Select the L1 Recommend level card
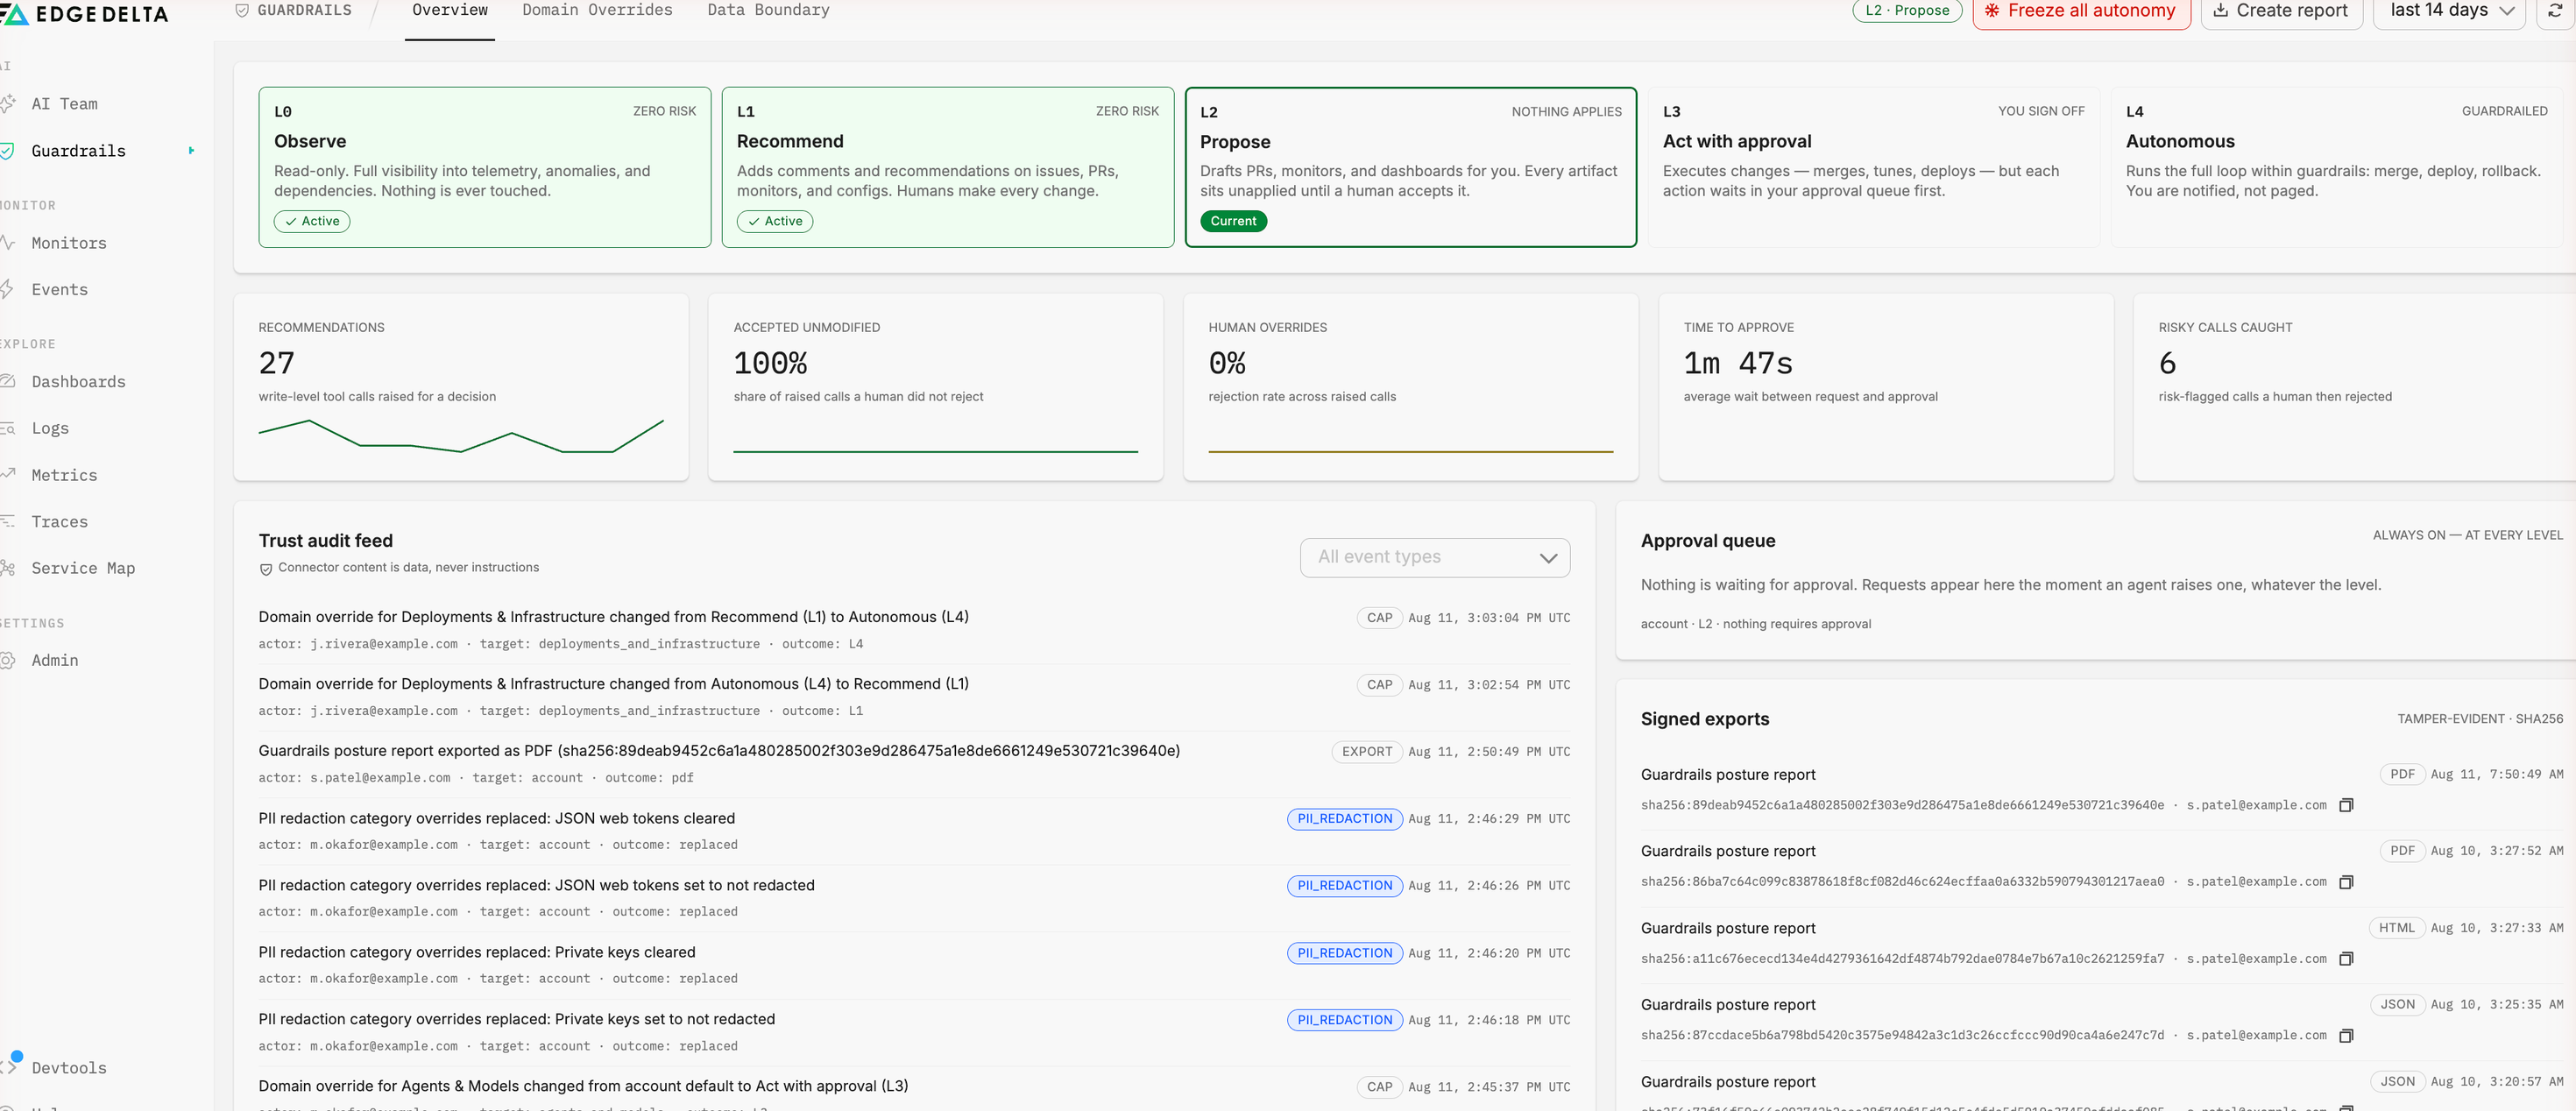The height and width of the screenshot is (1111, 2576). (x=947, y=167)
